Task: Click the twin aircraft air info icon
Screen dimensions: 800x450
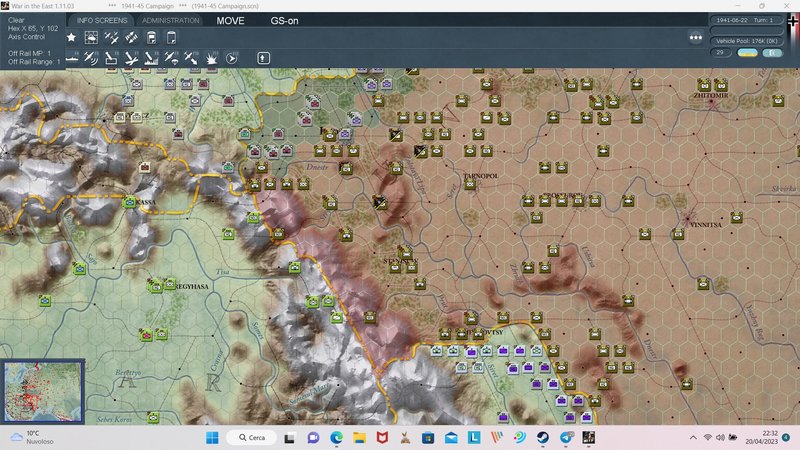Action: (x=111, y=37)
